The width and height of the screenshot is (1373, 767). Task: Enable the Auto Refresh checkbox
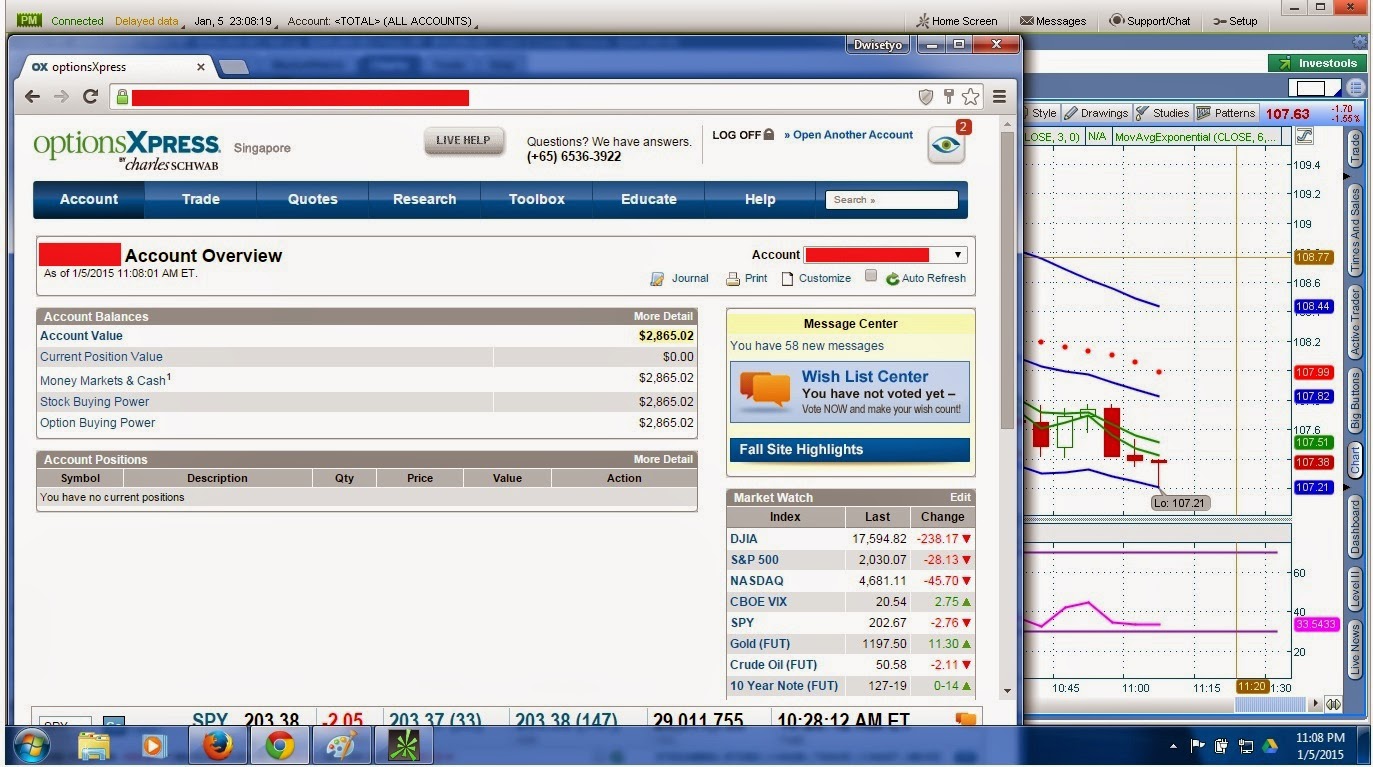871,276
